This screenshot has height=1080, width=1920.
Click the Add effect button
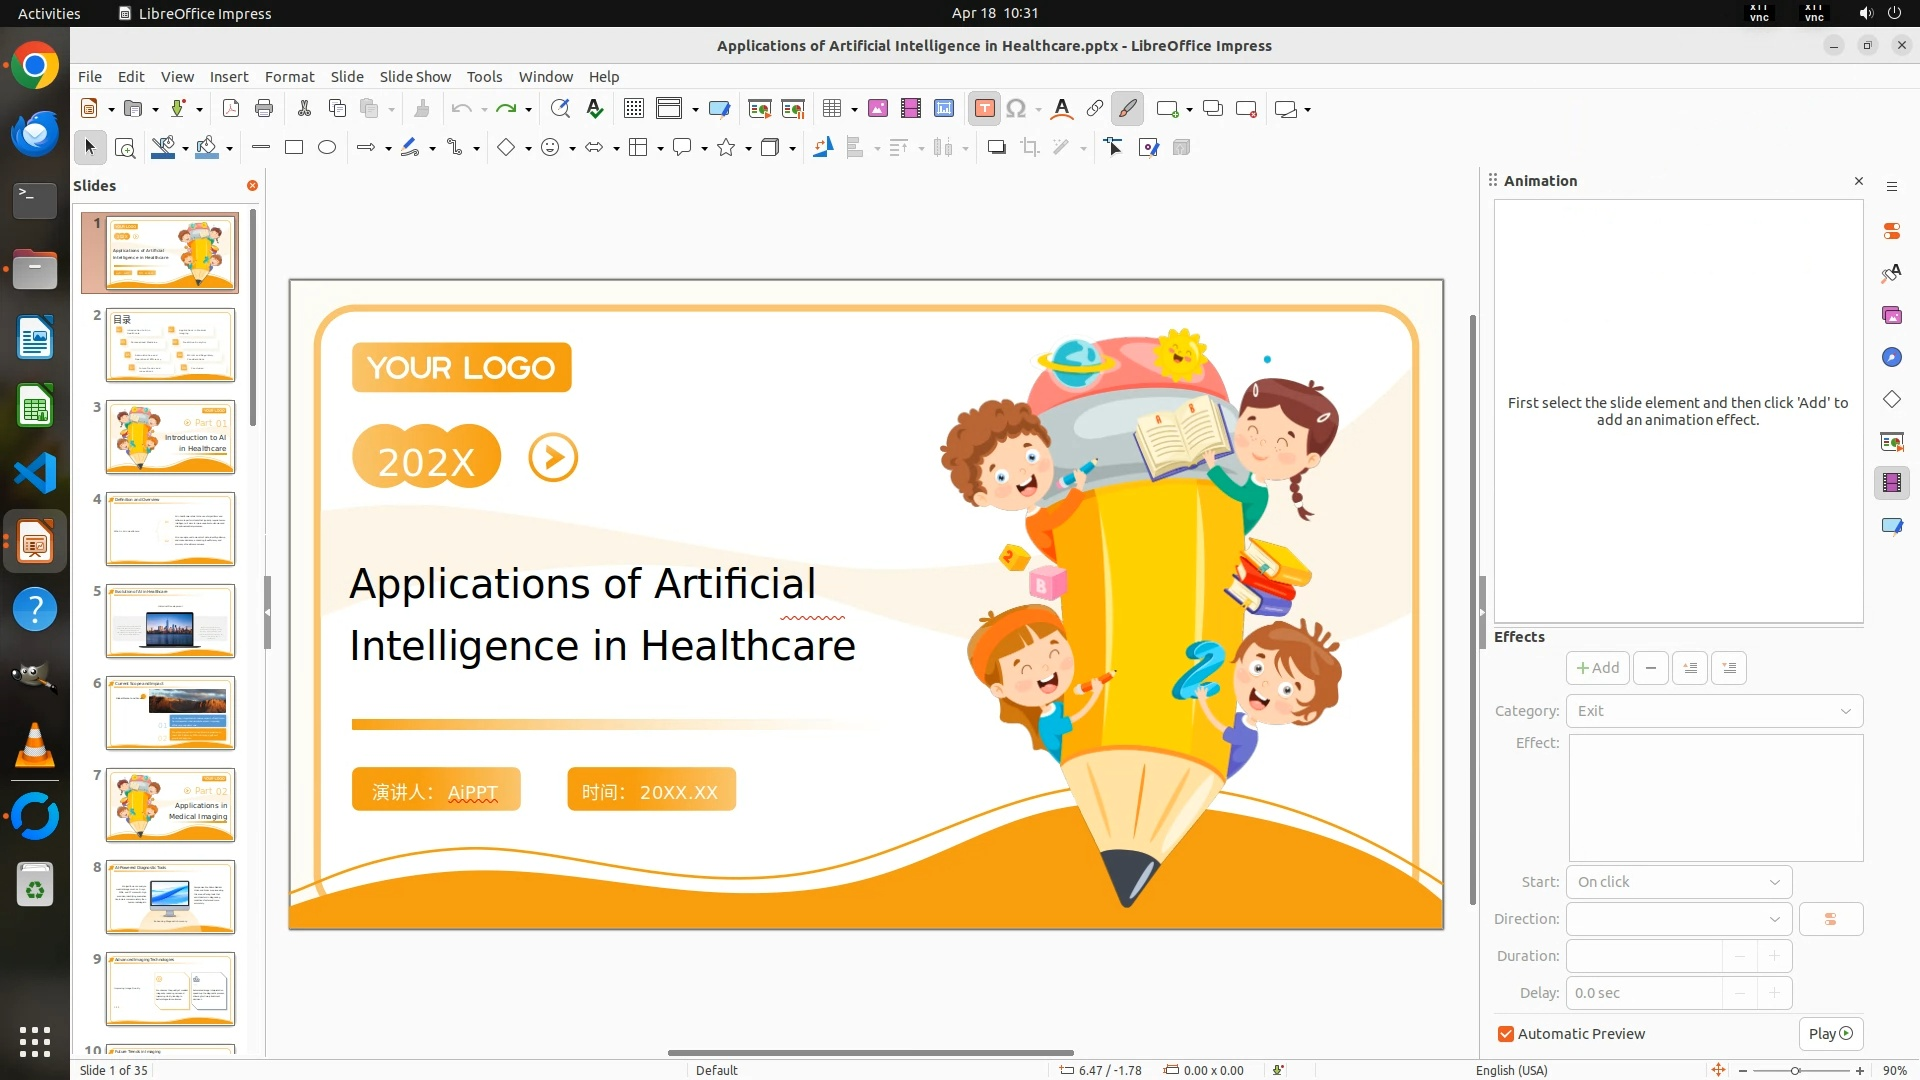click(1597, 668)
